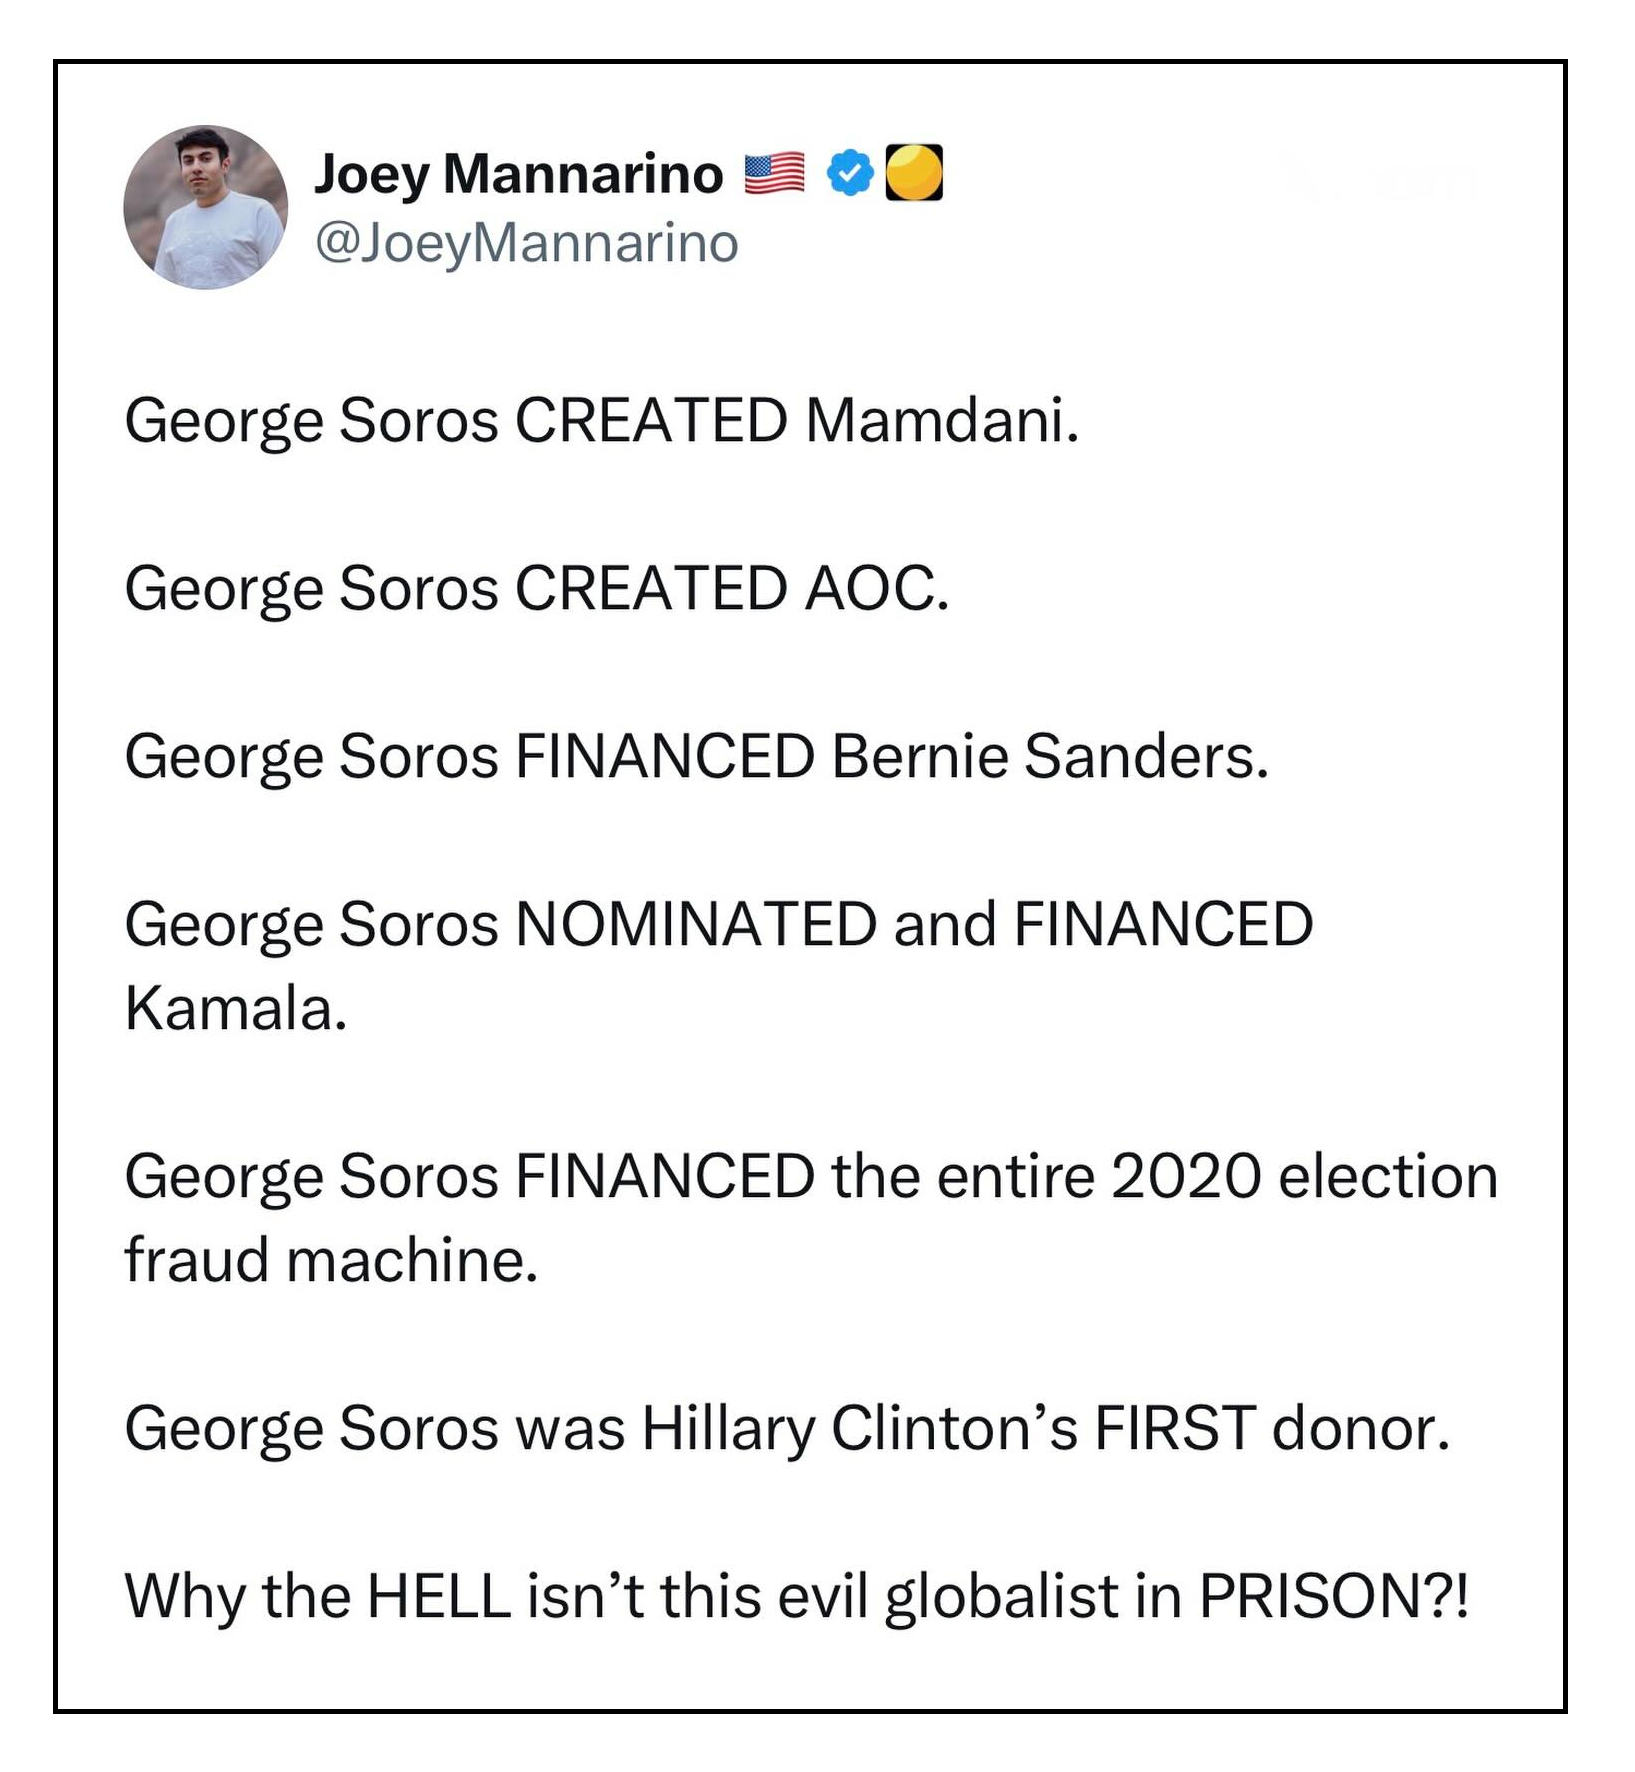Viewport: 1635px width, 1772px height.
Task: Click the word NOMINATED in the tweet
Action: click(x=696, y=924)
